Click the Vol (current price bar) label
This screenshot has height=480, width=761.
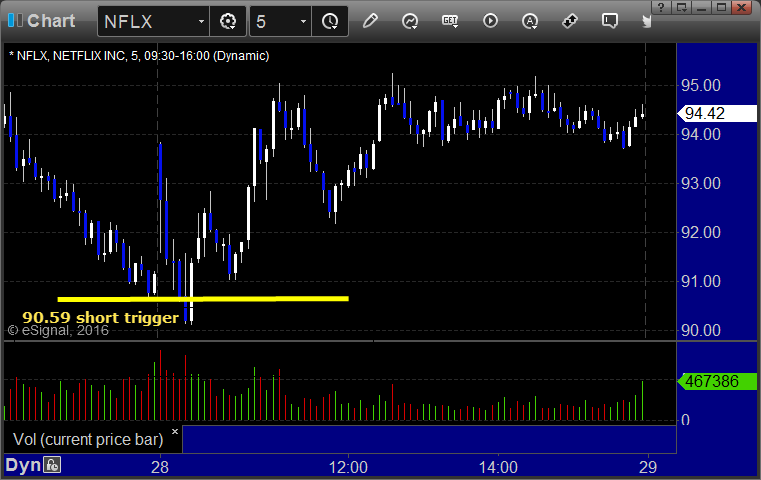click(x=88, y=439)
